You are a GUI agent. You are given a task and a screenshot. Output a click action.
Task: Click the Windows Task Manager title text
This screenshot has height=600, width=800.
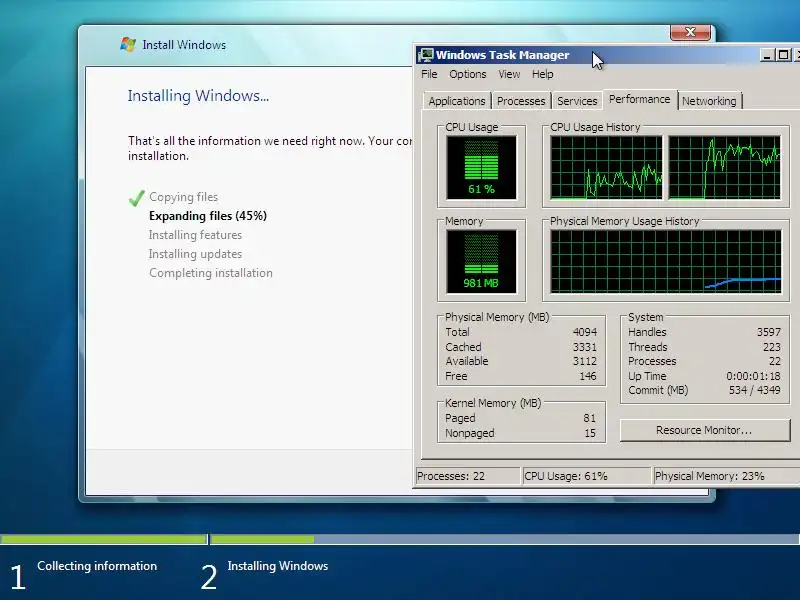503,55
